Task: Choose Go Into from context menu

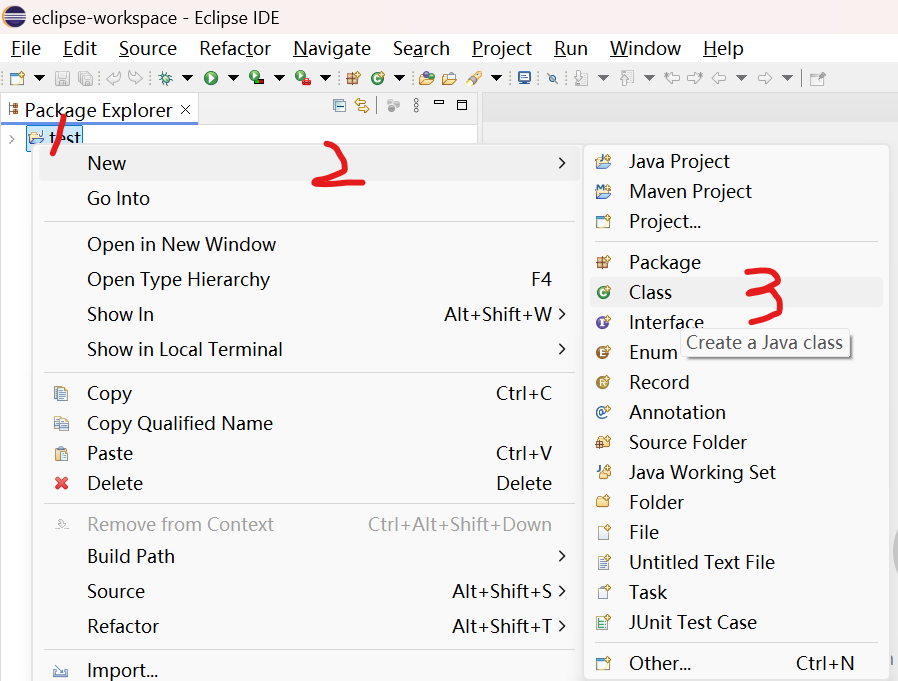Action: tap(309, 198)
